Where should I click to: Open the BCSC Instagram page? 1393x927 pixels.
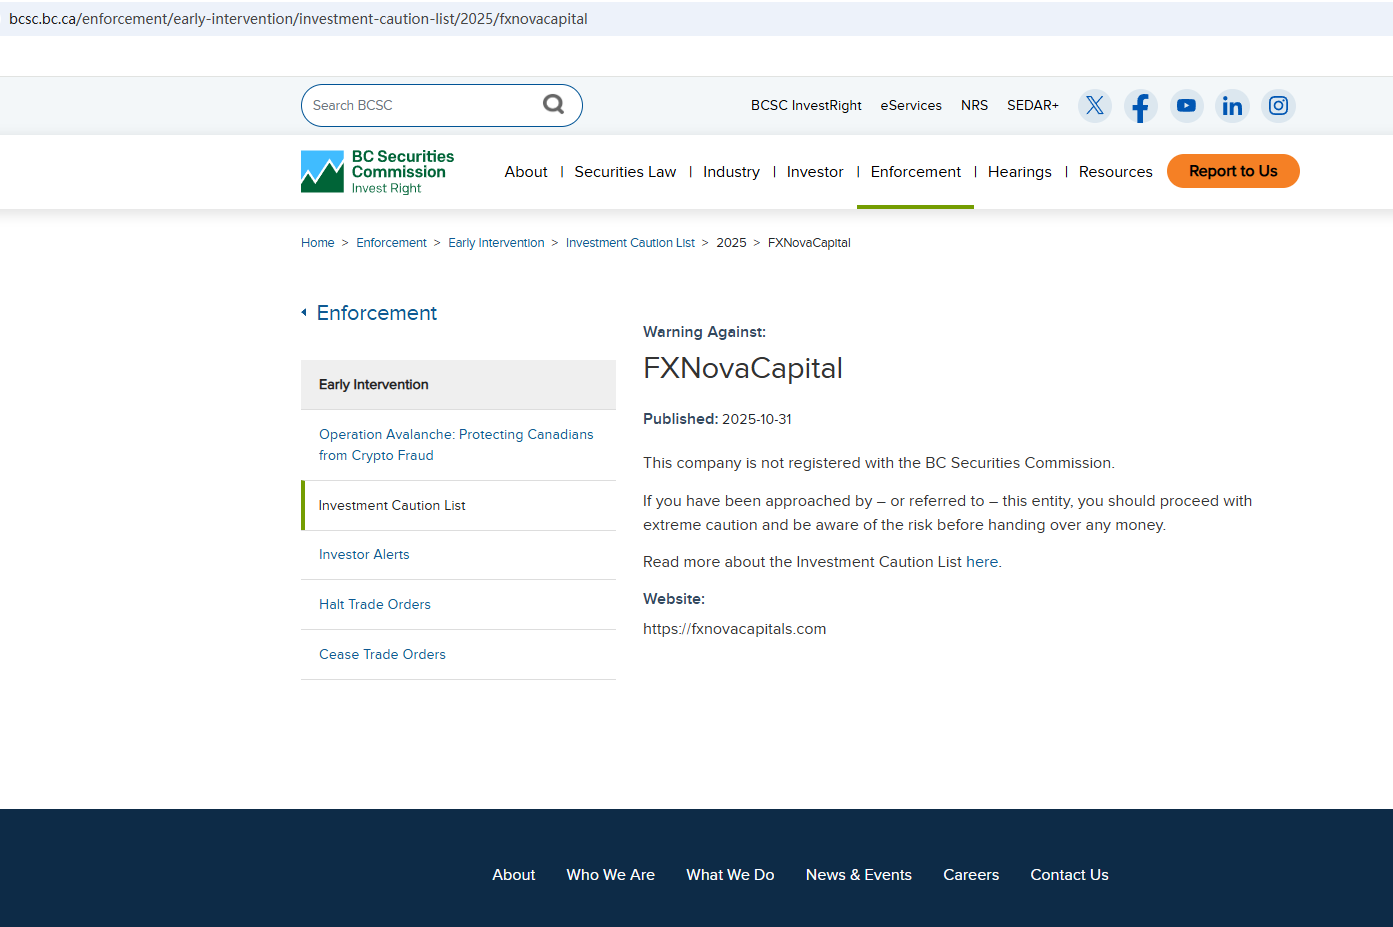pyautogui.click(x=1278, y=106)
